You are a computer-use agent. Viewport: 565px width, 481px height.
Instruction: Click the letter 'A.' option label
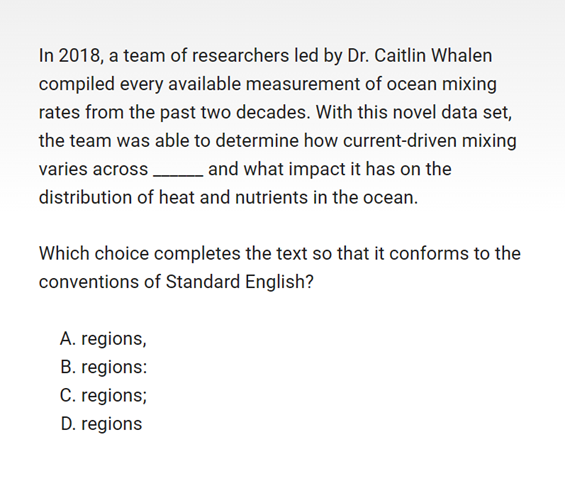coord(68,339)
